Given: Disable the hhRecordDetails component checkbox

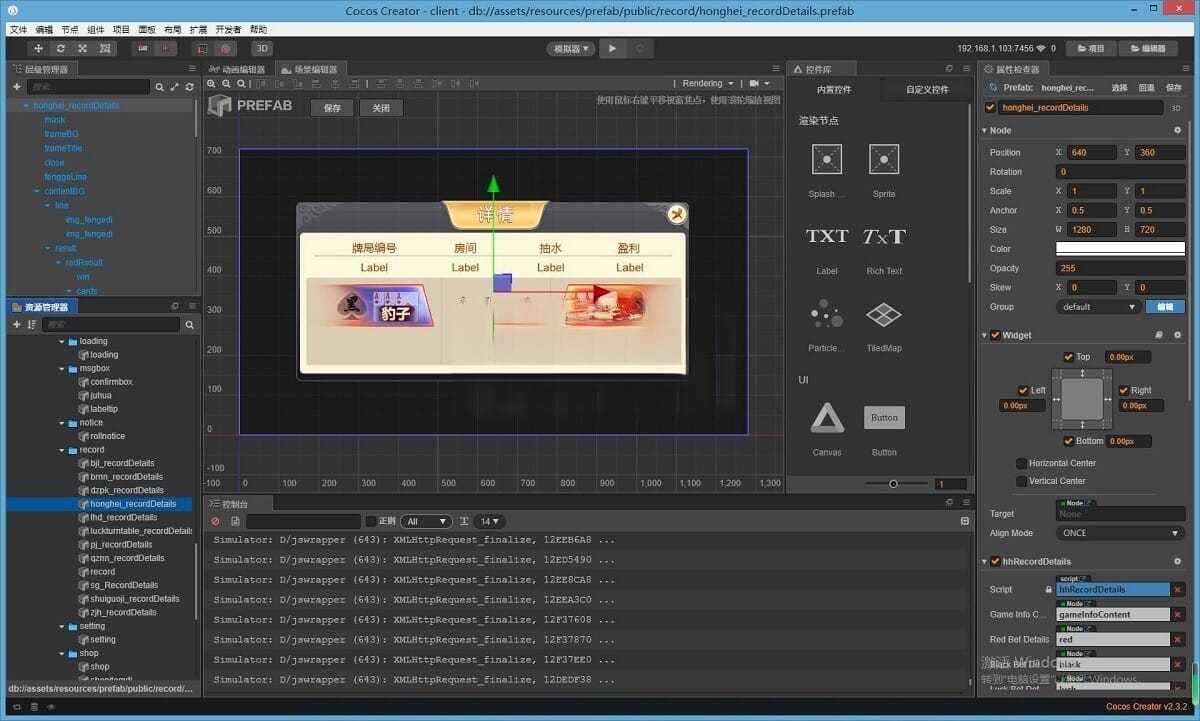Looking at the screenshot, I should [x=995, y=562].
